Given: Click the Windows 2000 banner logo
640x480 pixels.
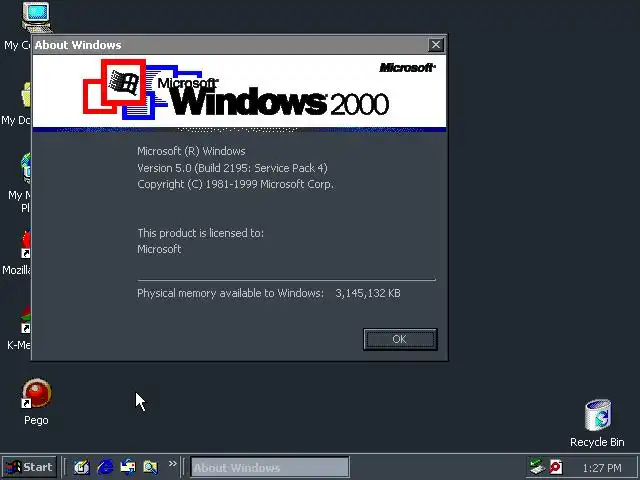Looking at the screenshot, I should (236, 90).
